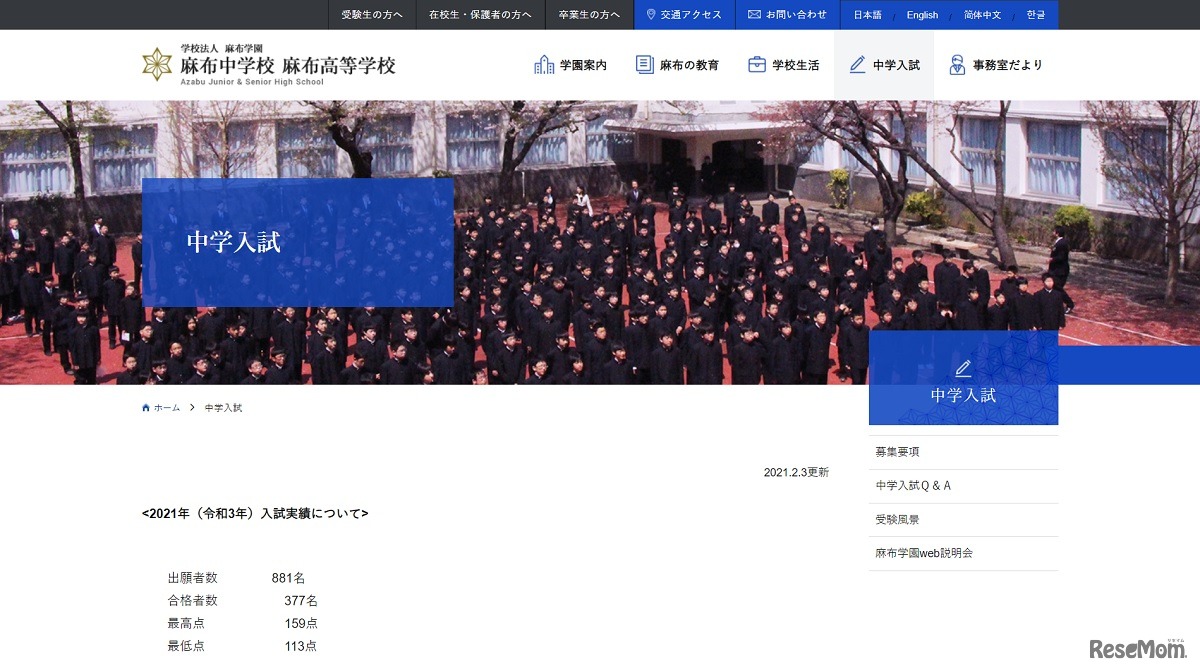Click the 2021.2.3更新 date text

[x=796, y=472]
